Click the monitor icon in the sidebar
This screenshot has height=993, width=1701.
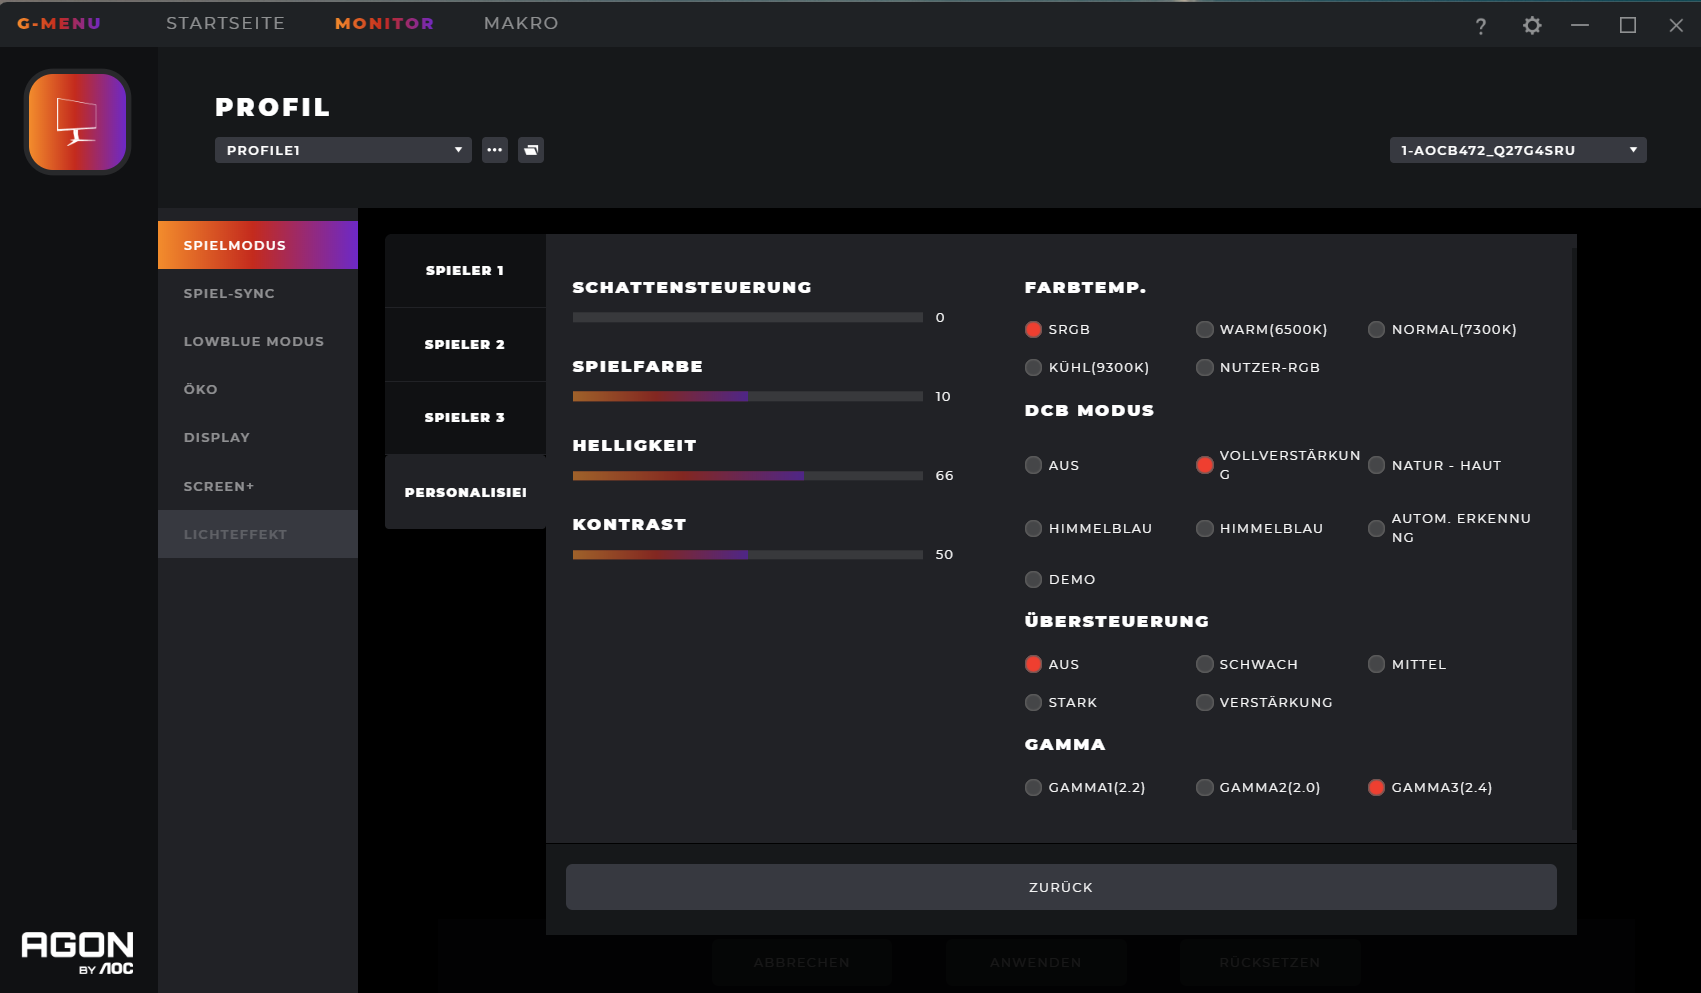coord(78,122)
